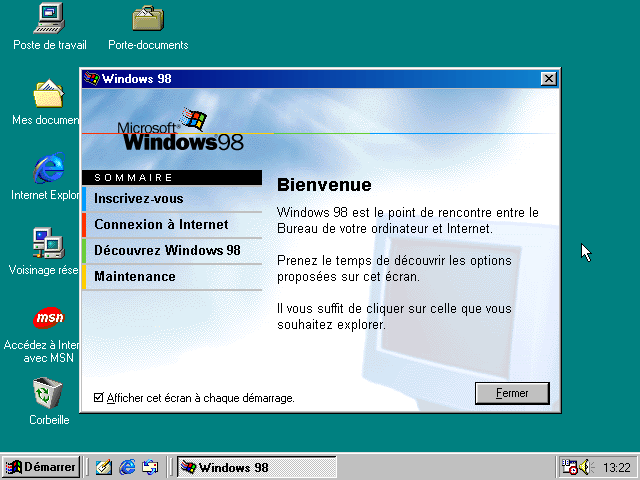Open the Maintenance menu entry
This screenshot has height=480, width=640.
135,277
